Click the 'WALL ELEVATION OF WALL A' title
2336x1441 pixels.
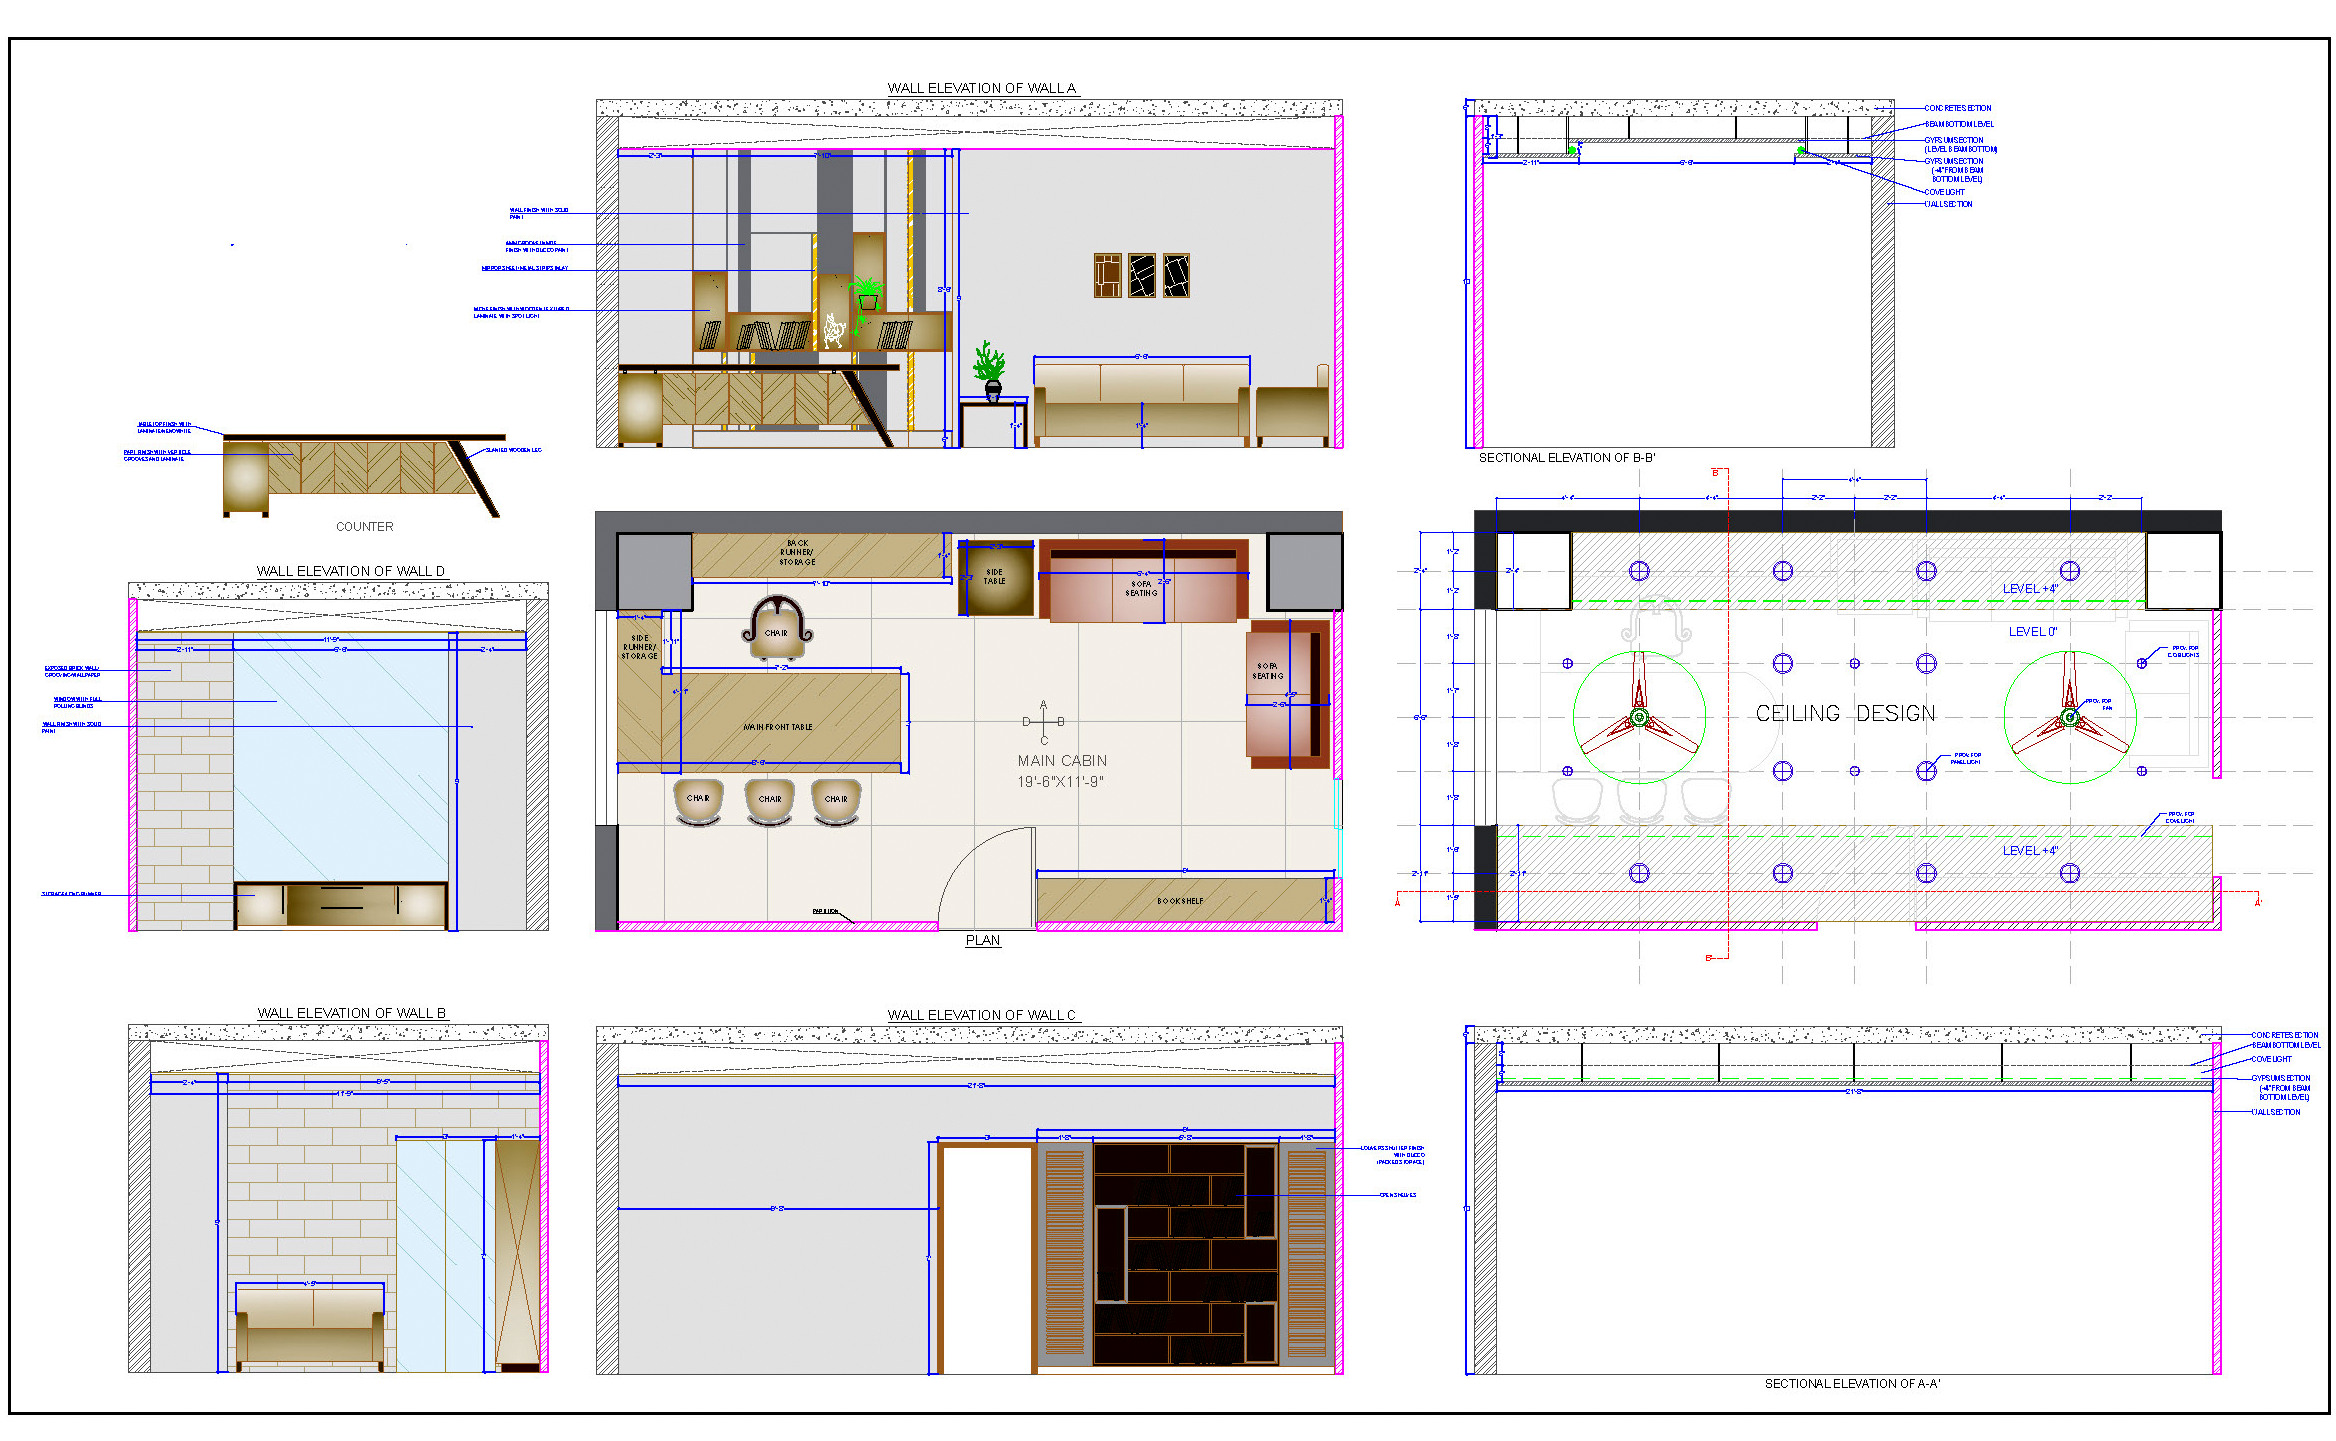click(x=981, y=88)
